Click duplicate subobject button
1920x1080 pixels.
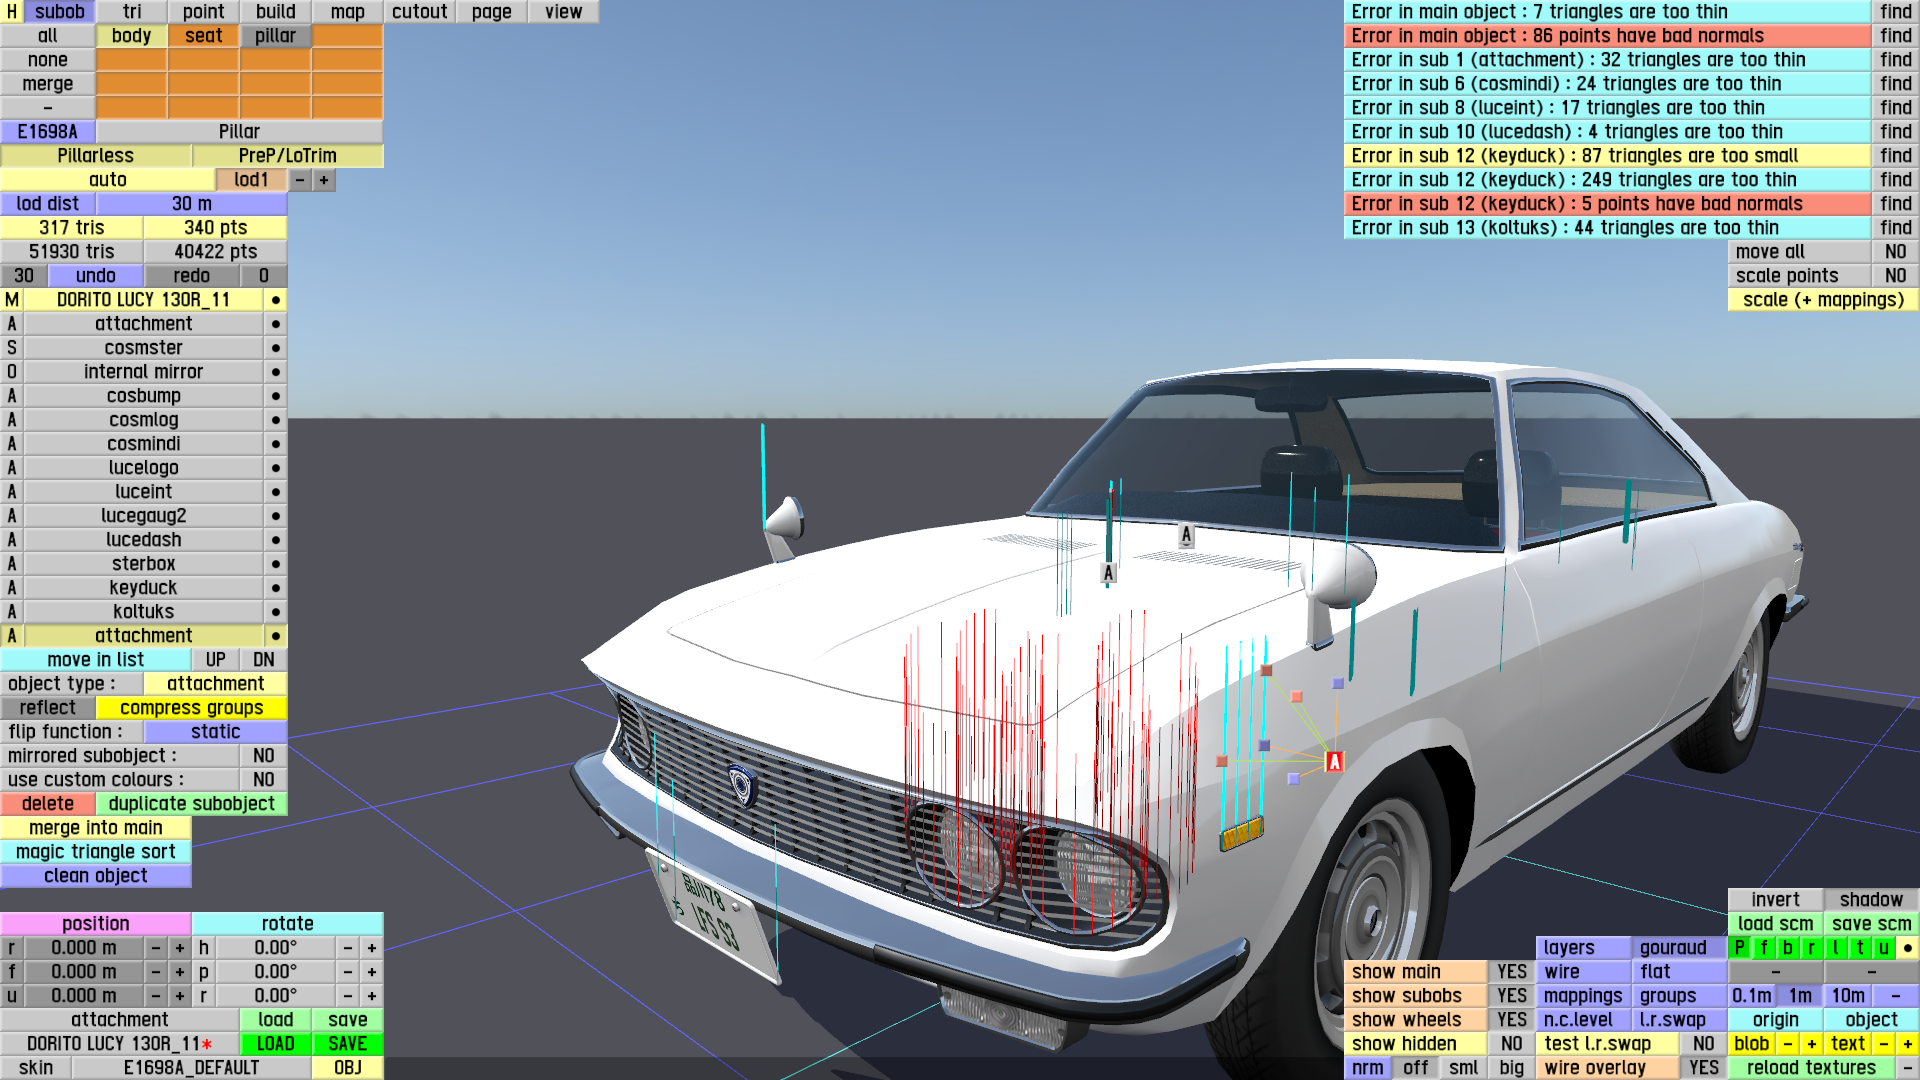click(x=191, y=804)
